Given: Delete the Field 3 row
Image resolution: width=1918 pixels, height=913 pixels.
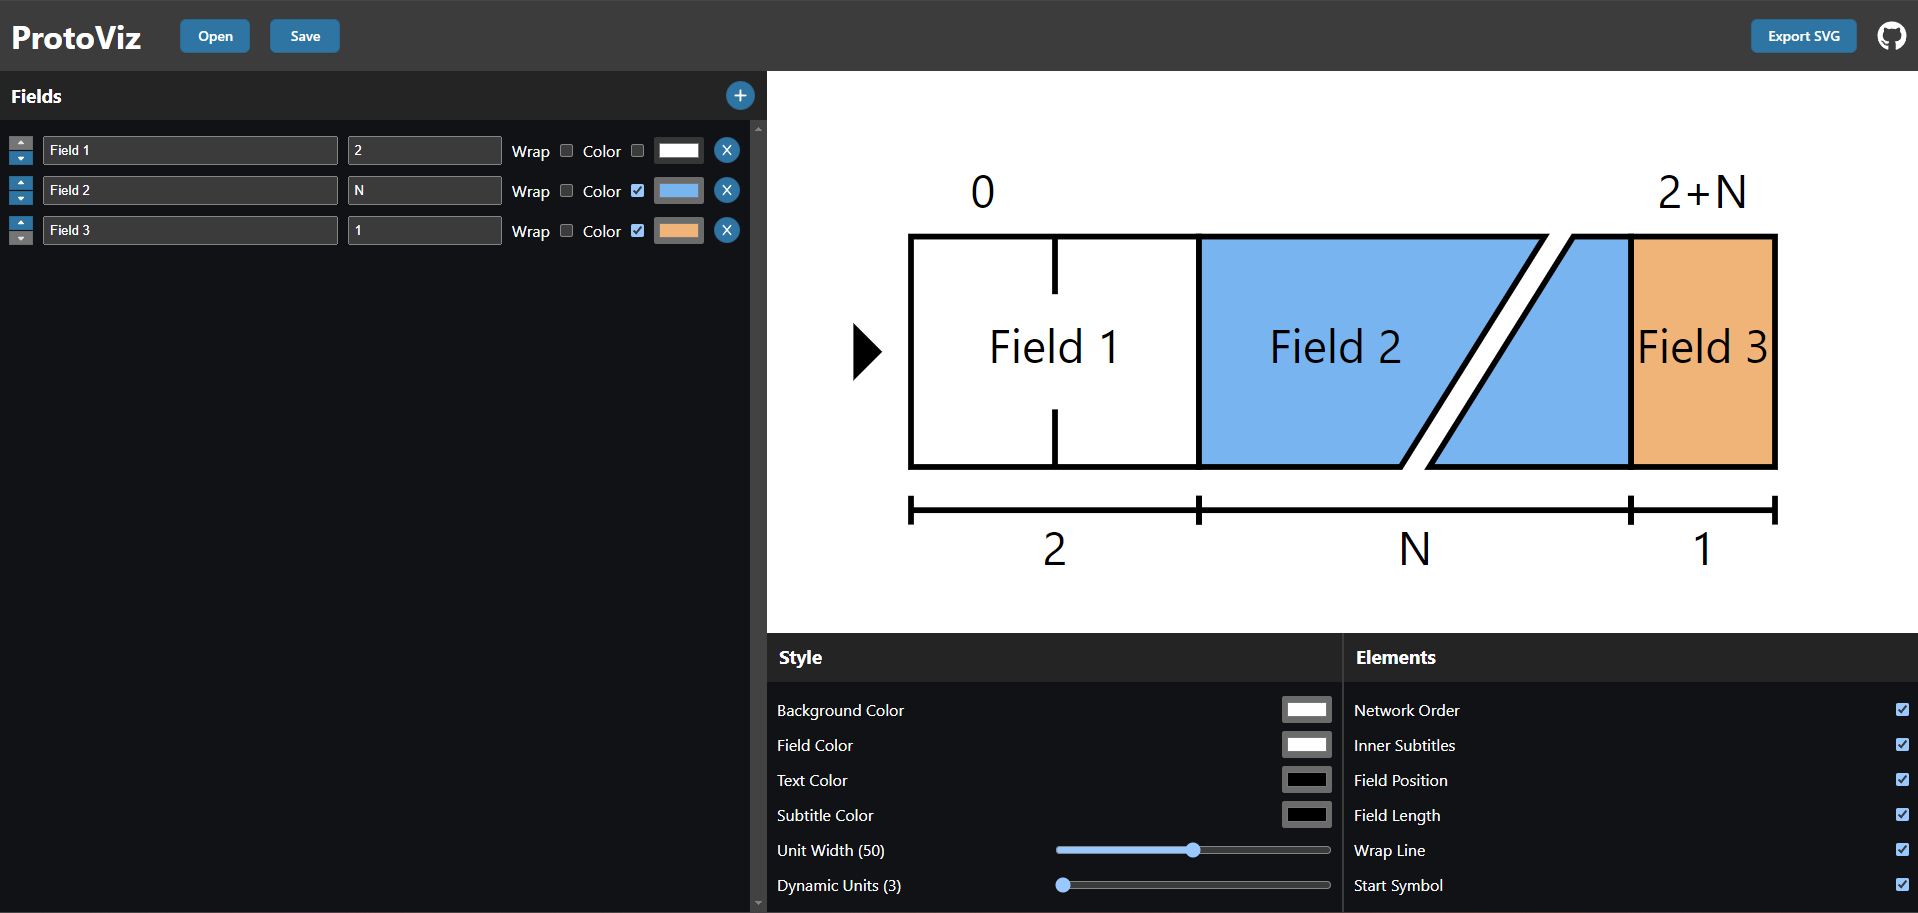Looking at the screenshot, I should [x=727, y=230].
